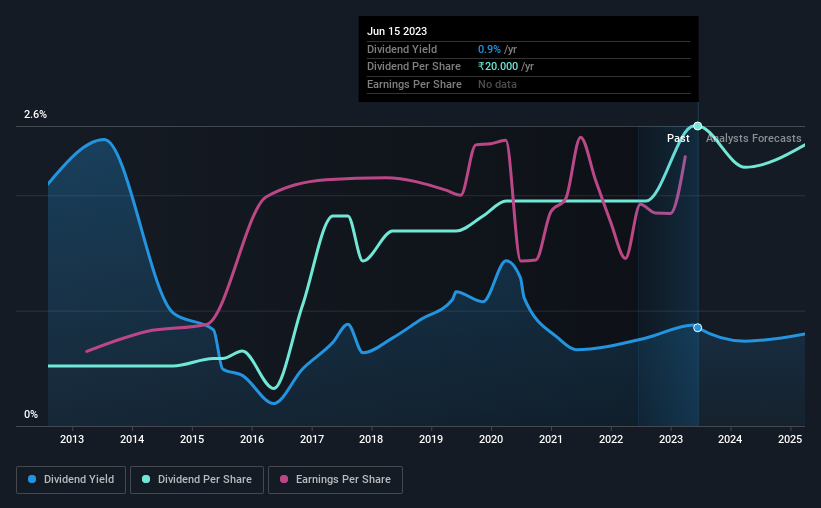Click the 2016 x-axis label
The height and width of the screenshot is (508, 821).
[x=252, y=439]
